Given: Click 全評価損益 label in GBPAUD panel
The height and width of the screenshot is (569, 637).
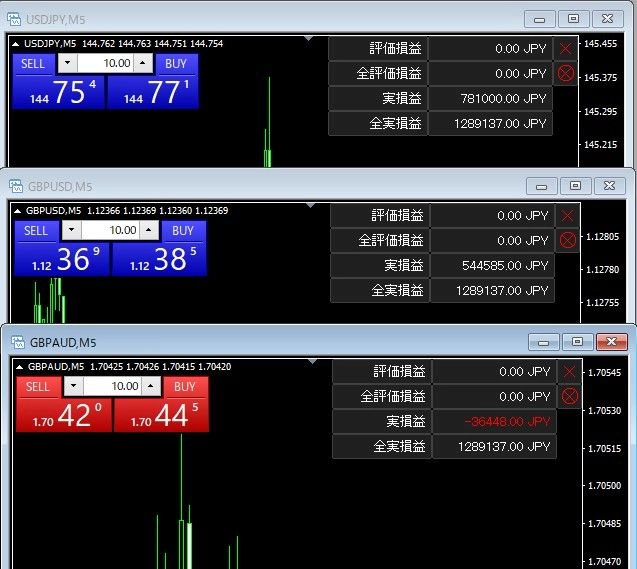Looking at the screenshot, I should 393,396.
